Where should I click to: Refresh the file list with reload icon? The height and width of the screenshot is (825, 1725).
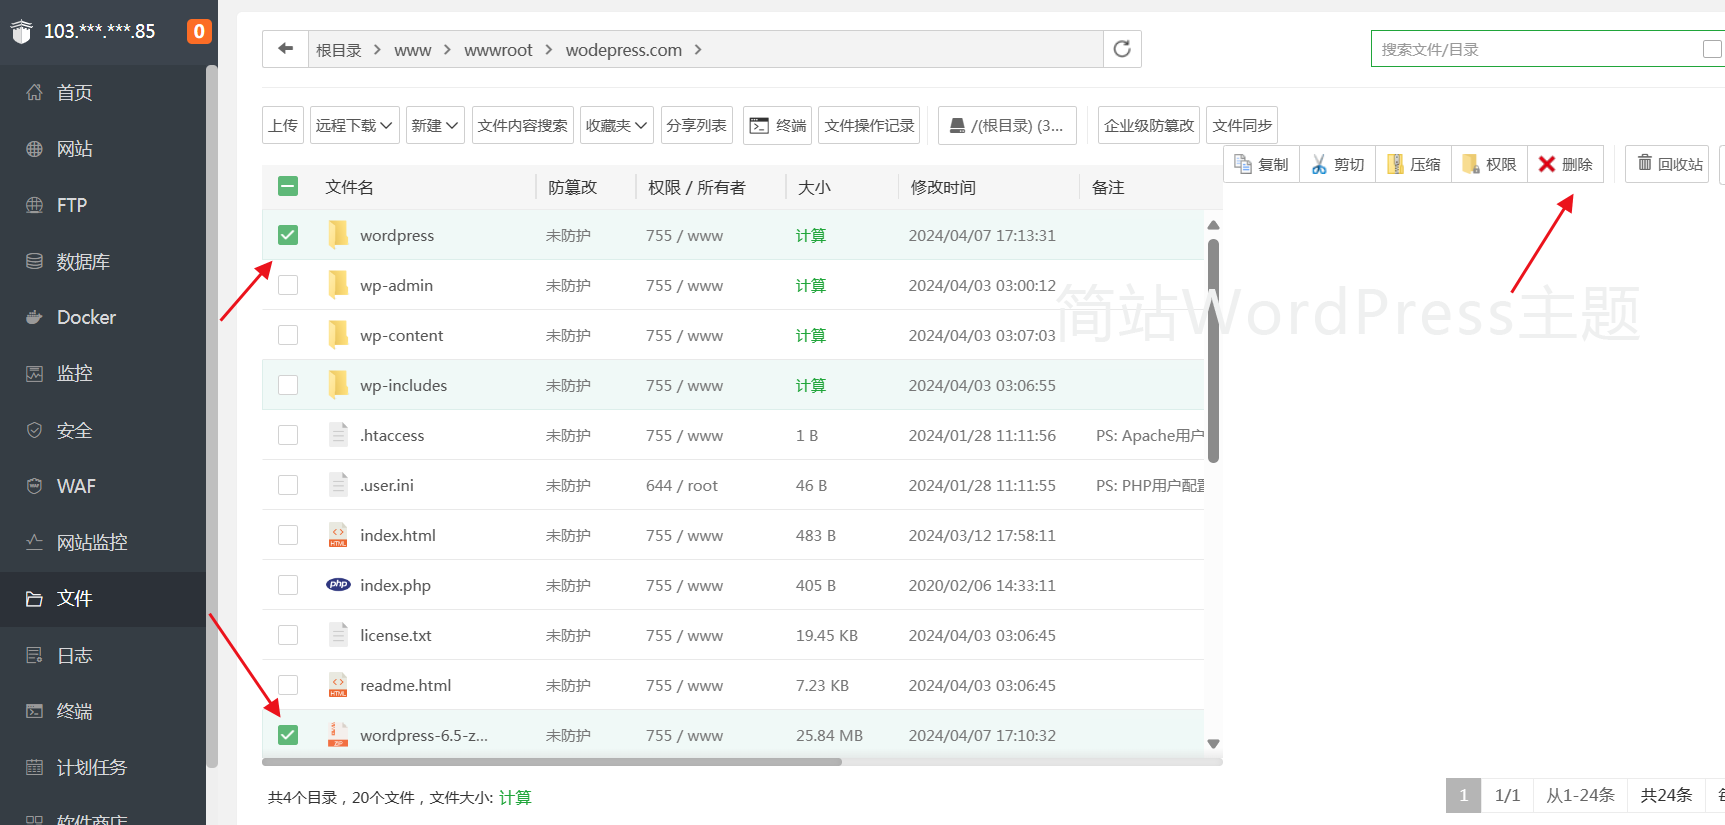[1122, 49]
